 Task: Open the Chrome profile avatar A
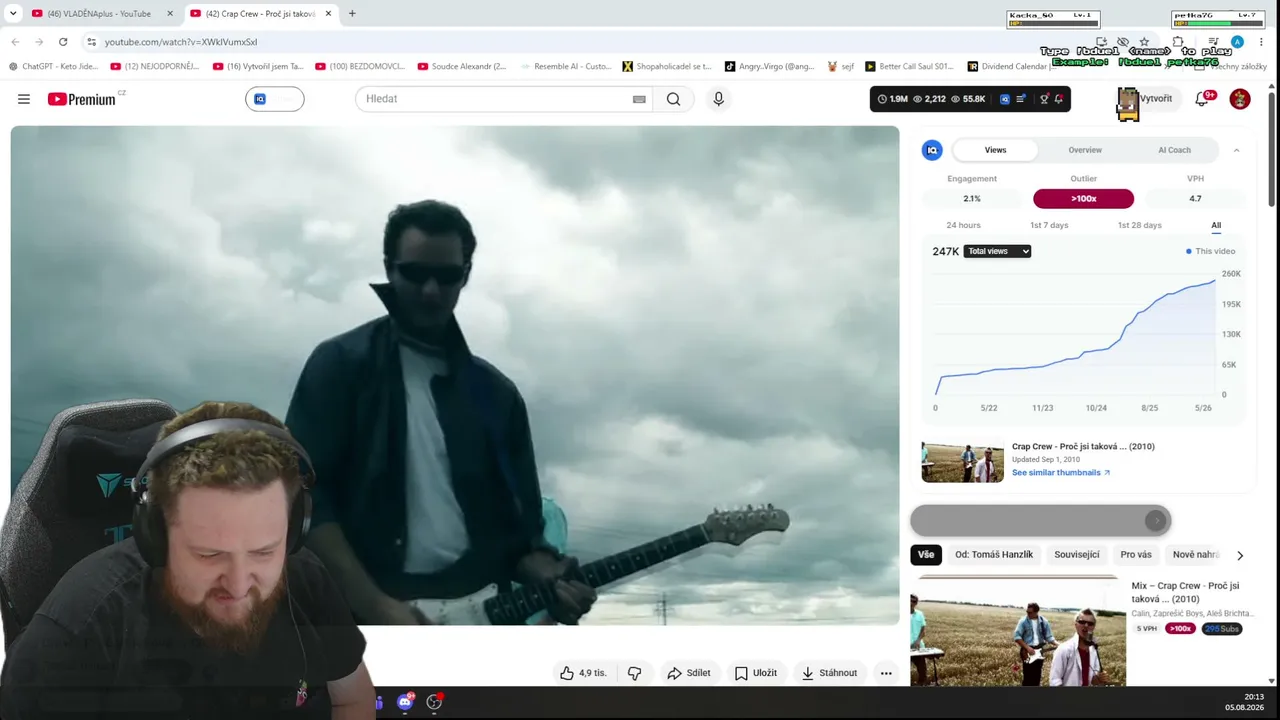[x=1237, y=42]
